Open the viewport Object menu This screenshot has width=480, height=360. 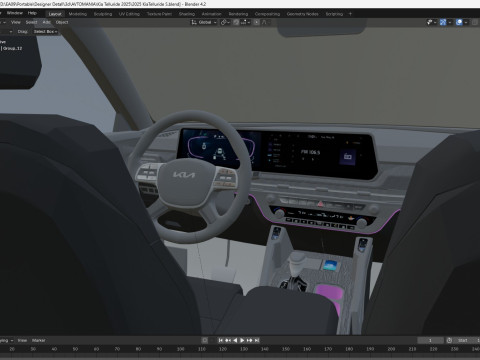click(x=62, y=22)
